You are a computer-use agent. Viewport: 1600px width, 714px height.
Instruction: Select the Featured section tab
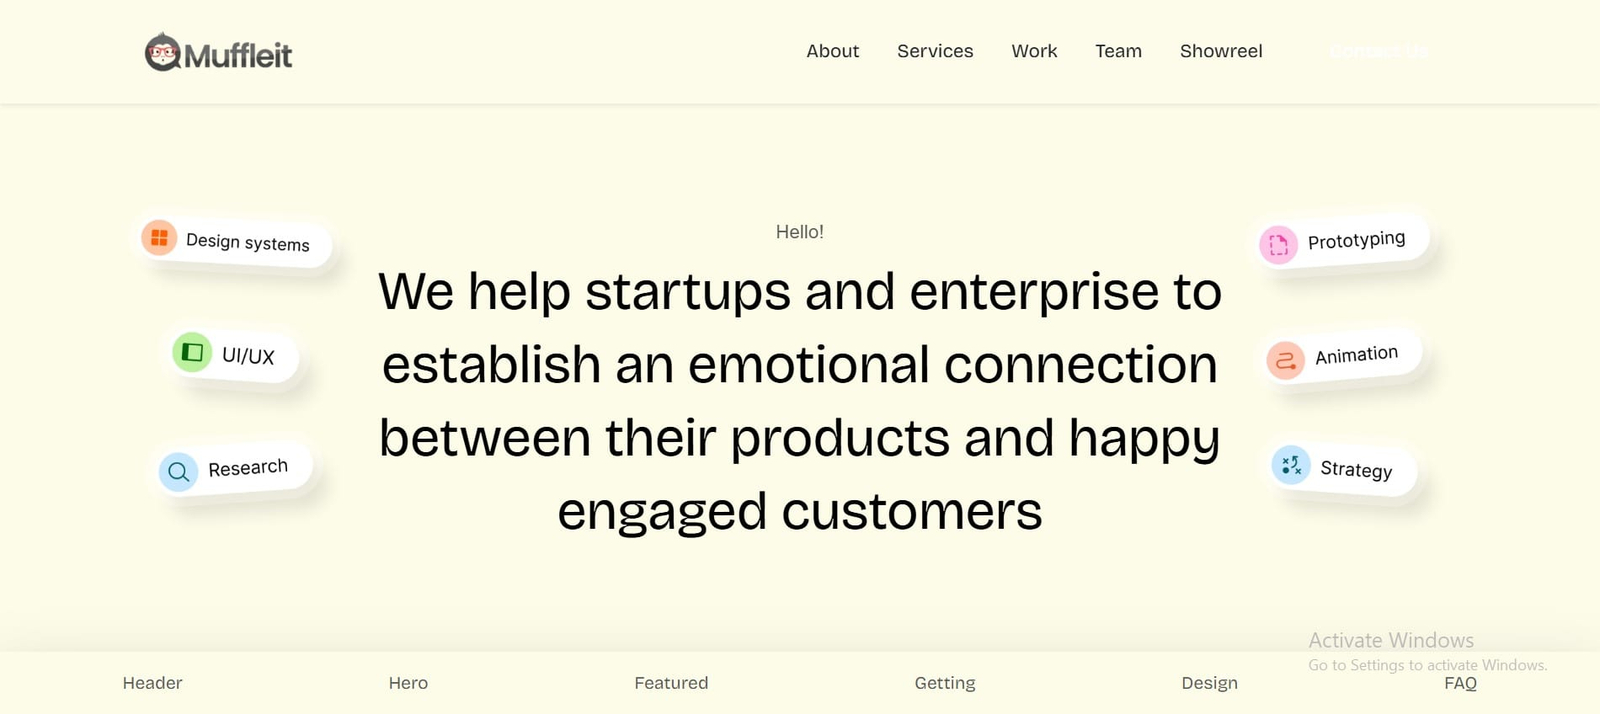[x=671, y=683]
